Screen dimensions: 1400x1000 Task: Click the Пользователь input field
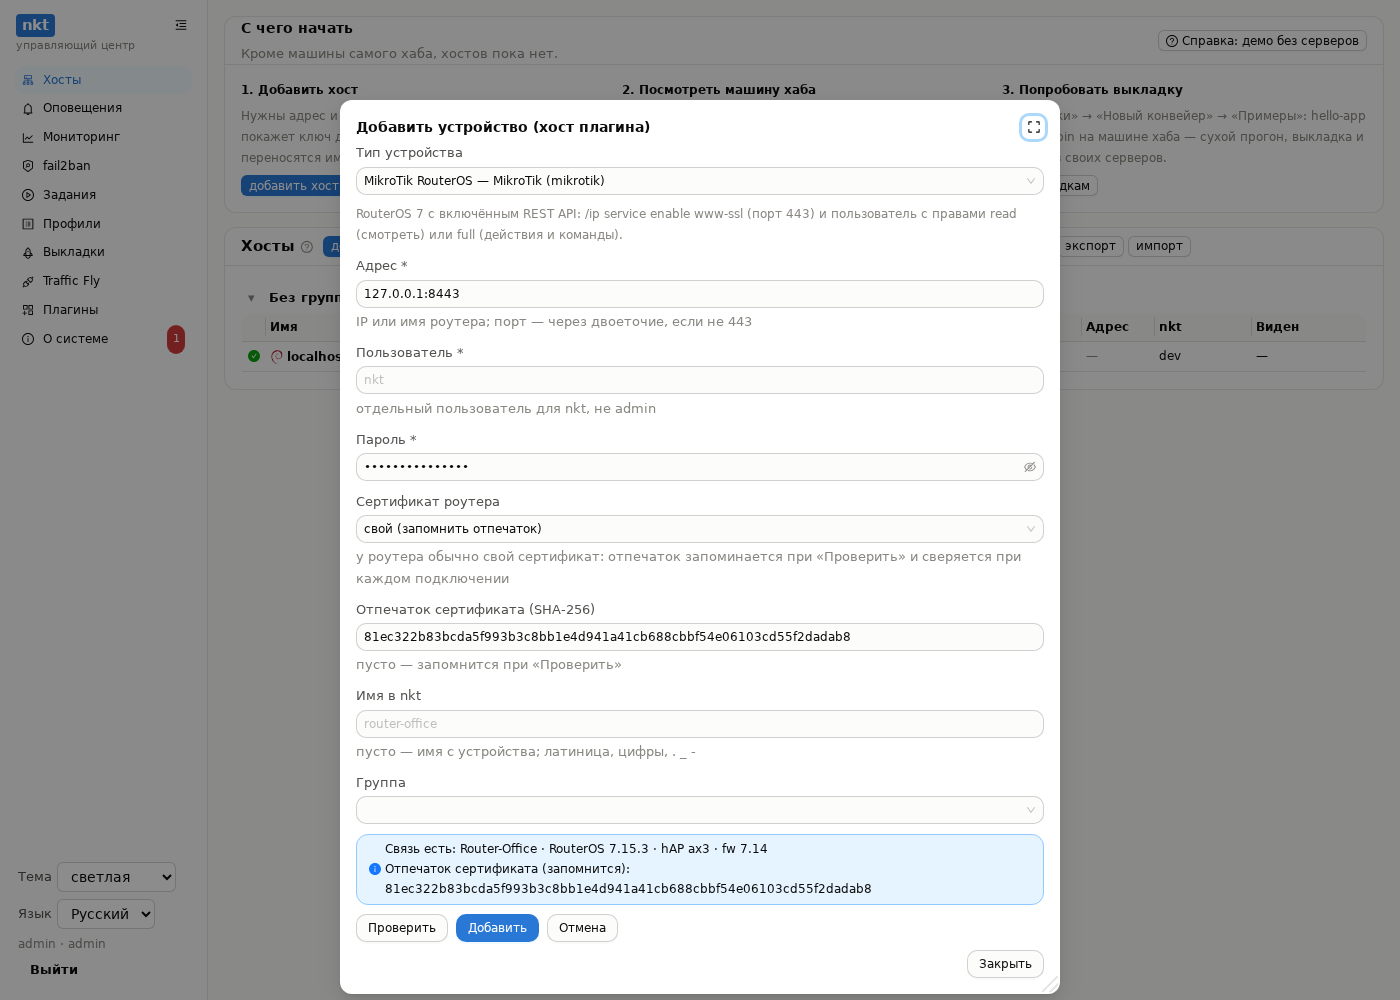(x=699, y=380)
